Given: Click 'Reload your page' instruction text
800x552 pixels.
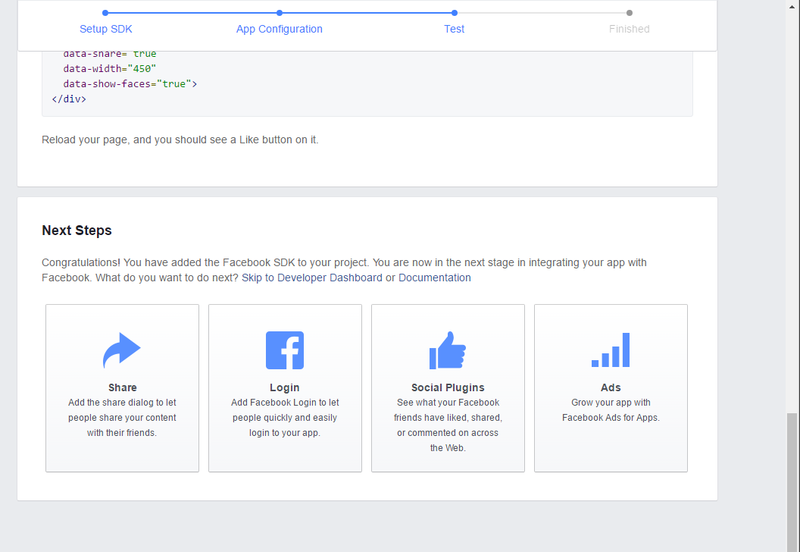Looking at the screenshot, I should tap(180, 140).
